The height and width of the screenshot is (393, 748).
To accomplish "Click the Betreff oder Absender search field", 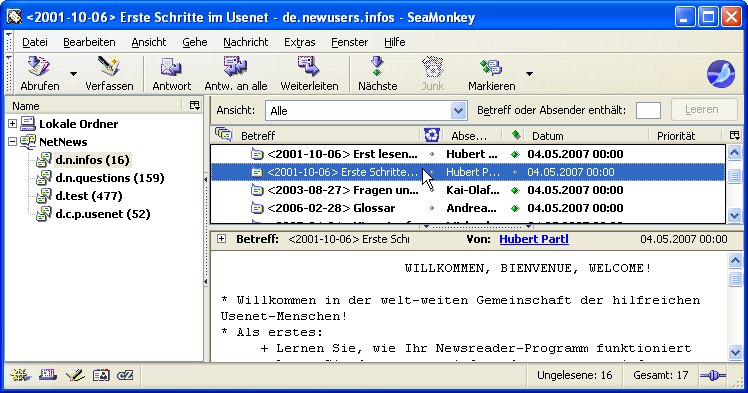I will pyautogui.click(x=648, y=110).
